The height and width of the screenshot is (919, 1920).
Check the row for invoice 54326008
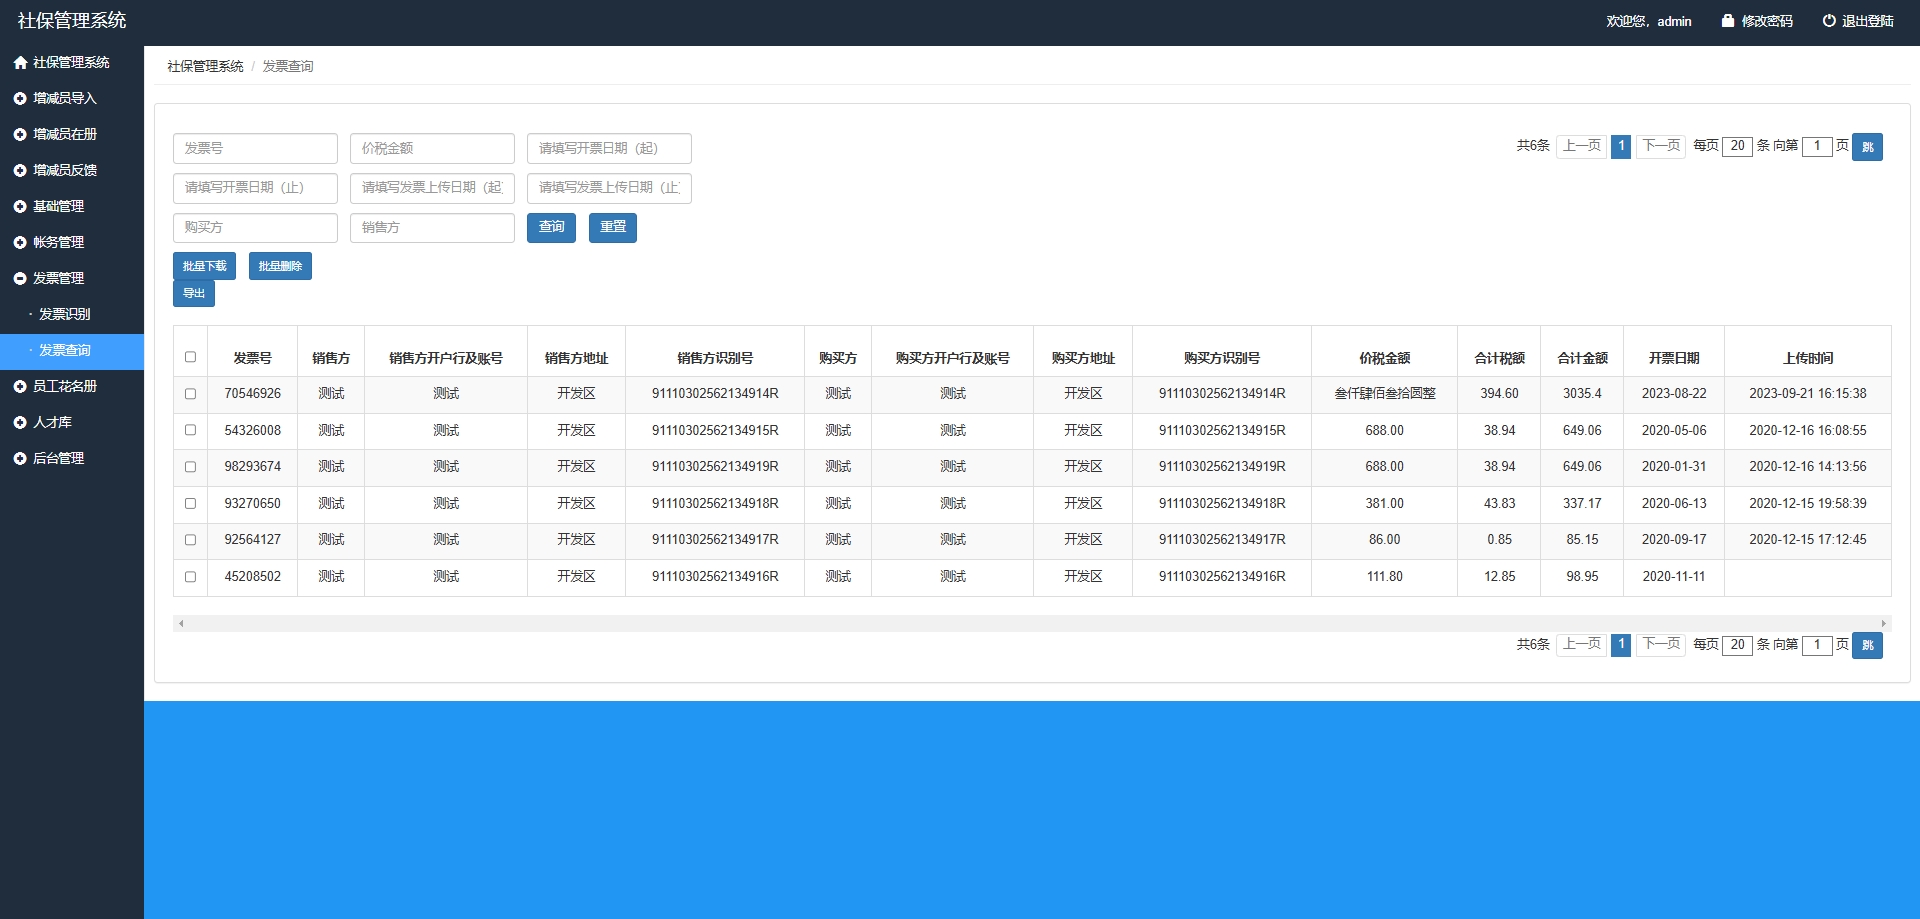(x=190, y=430)
